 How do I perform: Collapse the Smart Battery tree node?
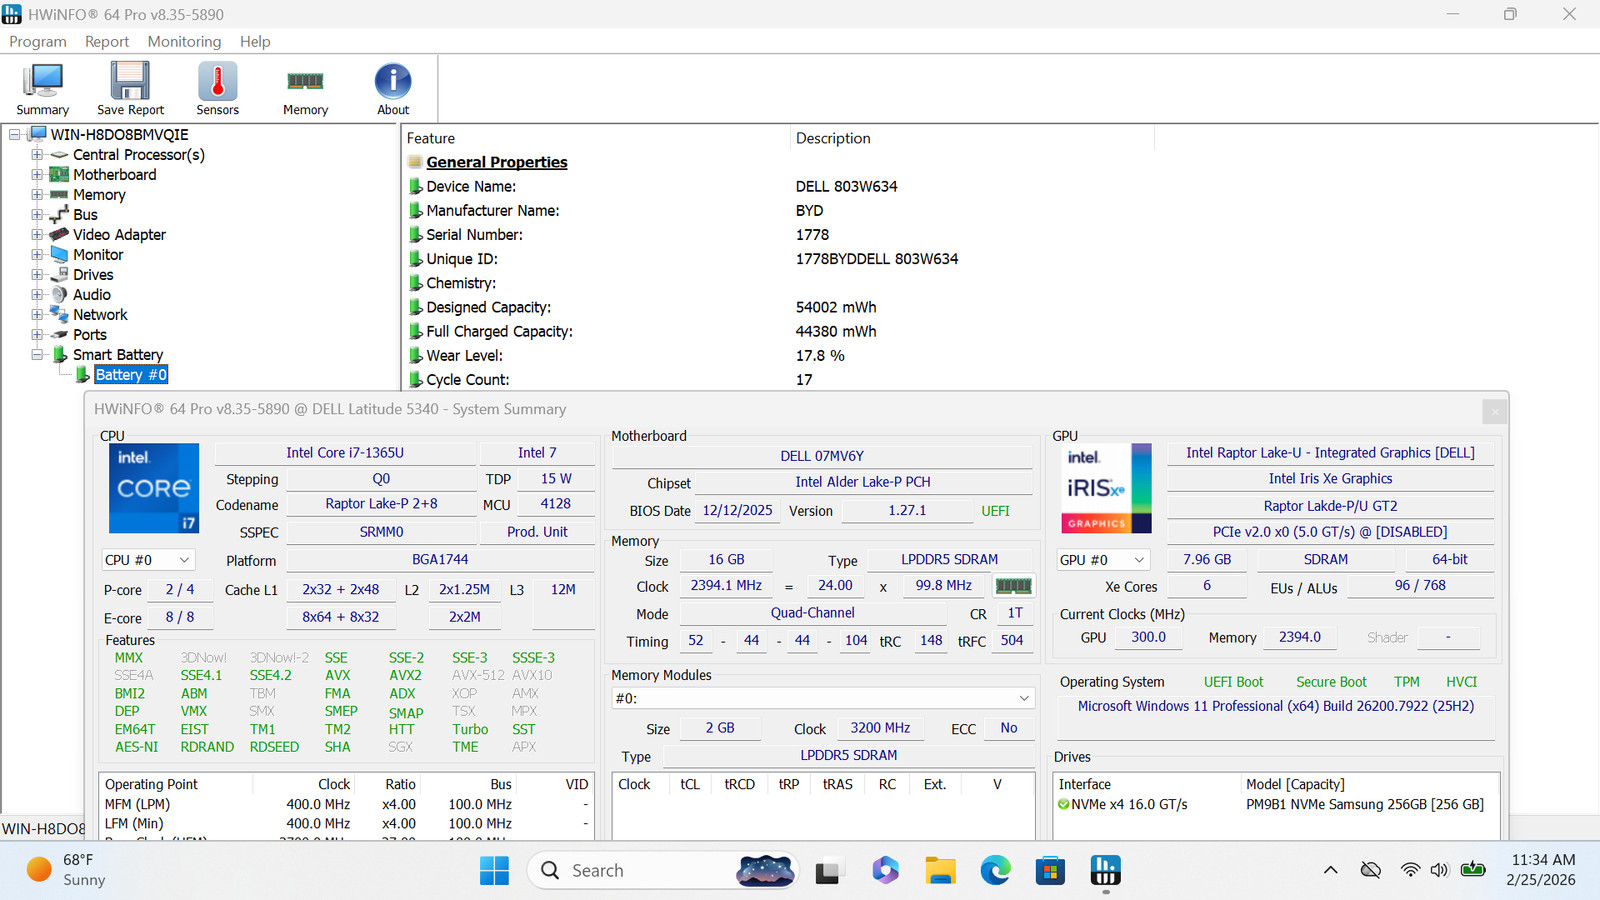tap(37, 354)
